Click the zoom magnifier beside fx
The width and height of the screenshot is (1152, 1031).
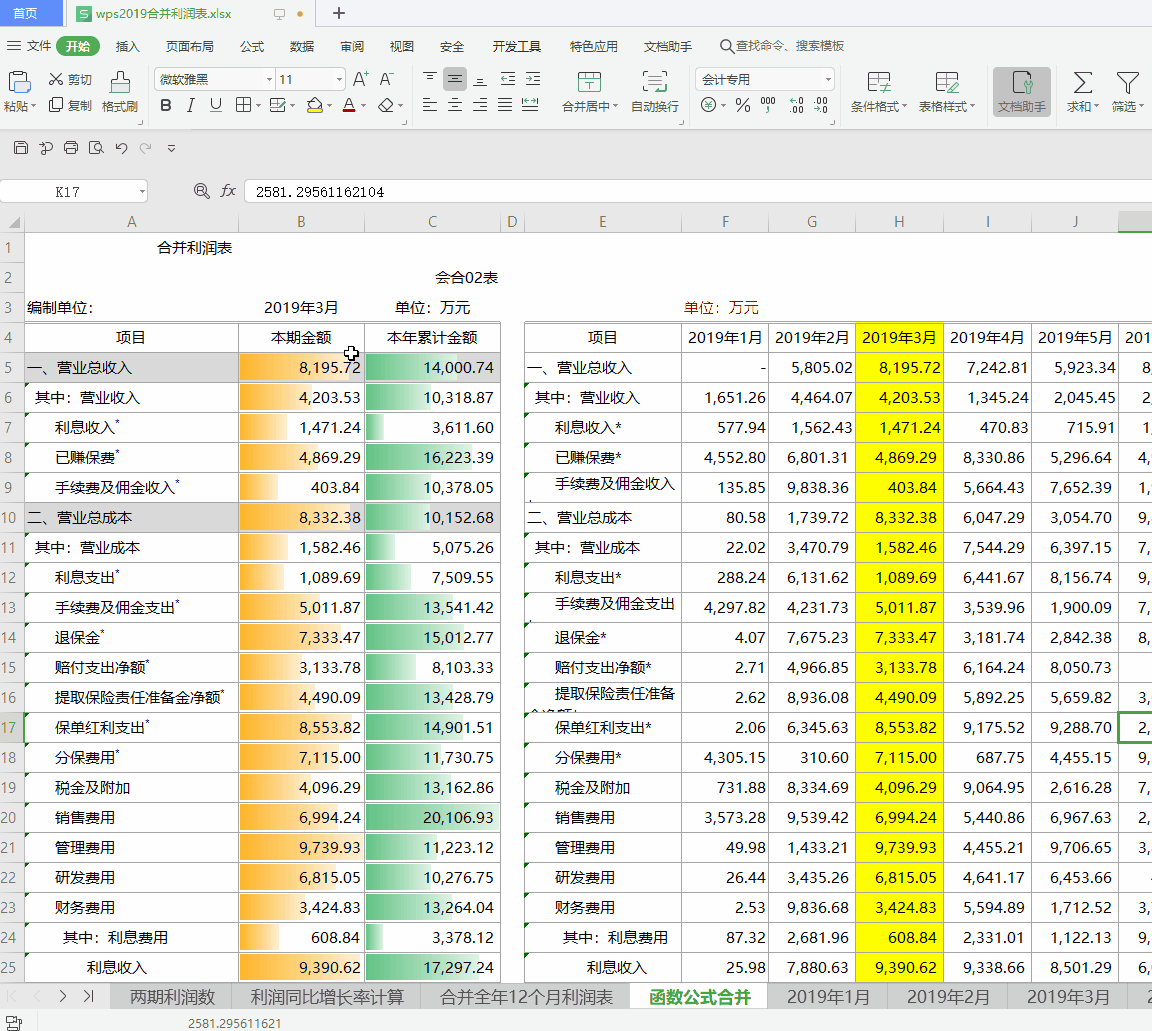coord(201,191)
